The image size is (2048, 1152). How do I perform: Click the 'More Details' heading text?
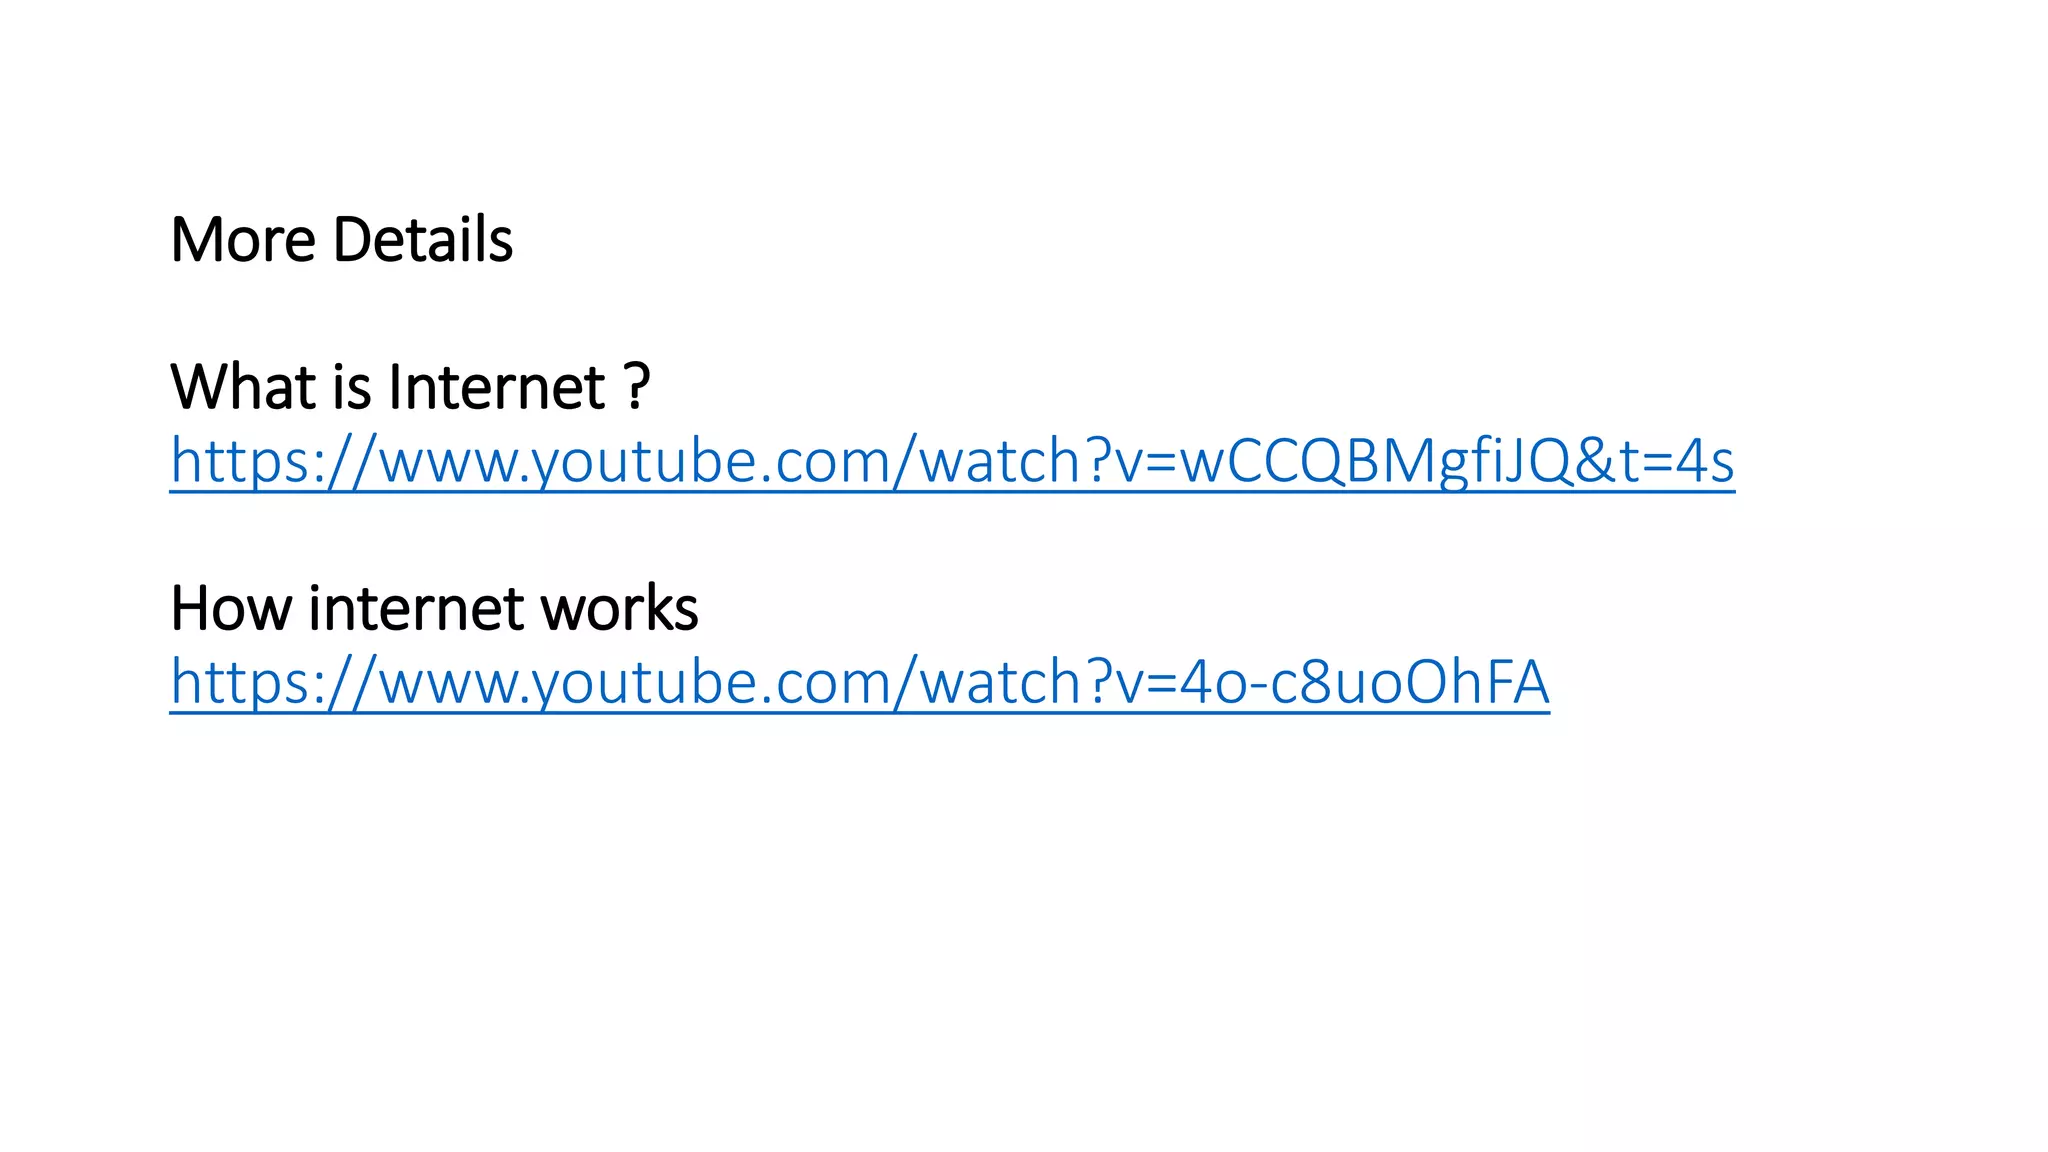(x=342, y=240)
